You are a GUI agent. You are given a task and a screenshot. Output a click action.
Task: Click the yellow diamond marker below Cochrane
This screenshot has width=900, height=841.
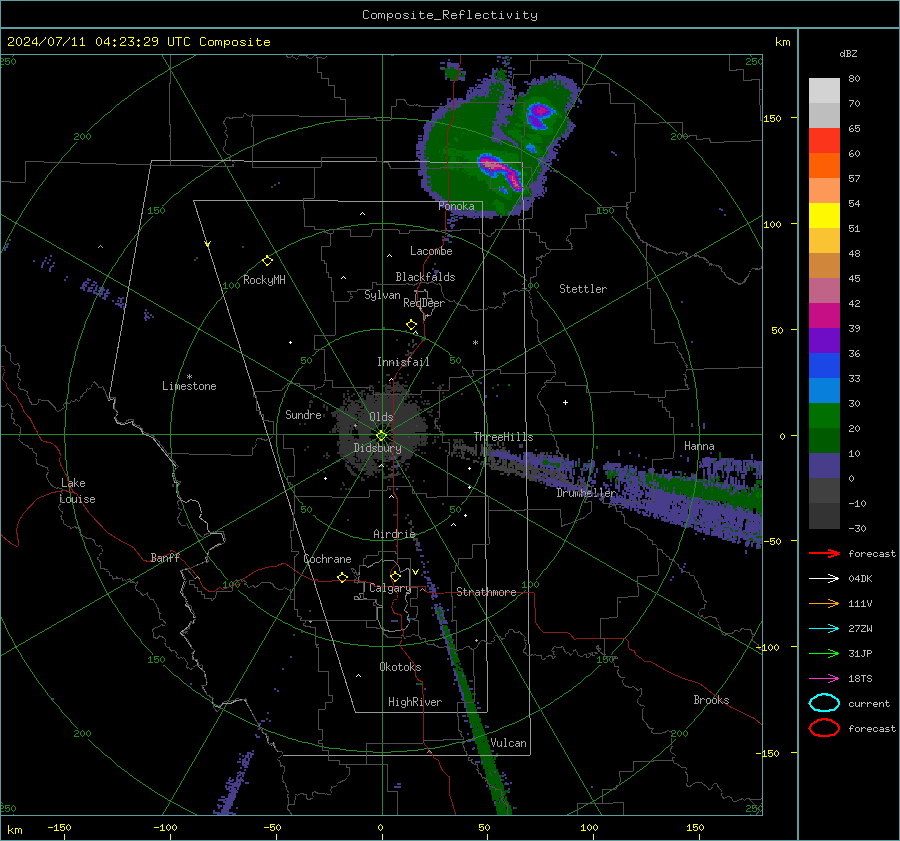point(342,577)
